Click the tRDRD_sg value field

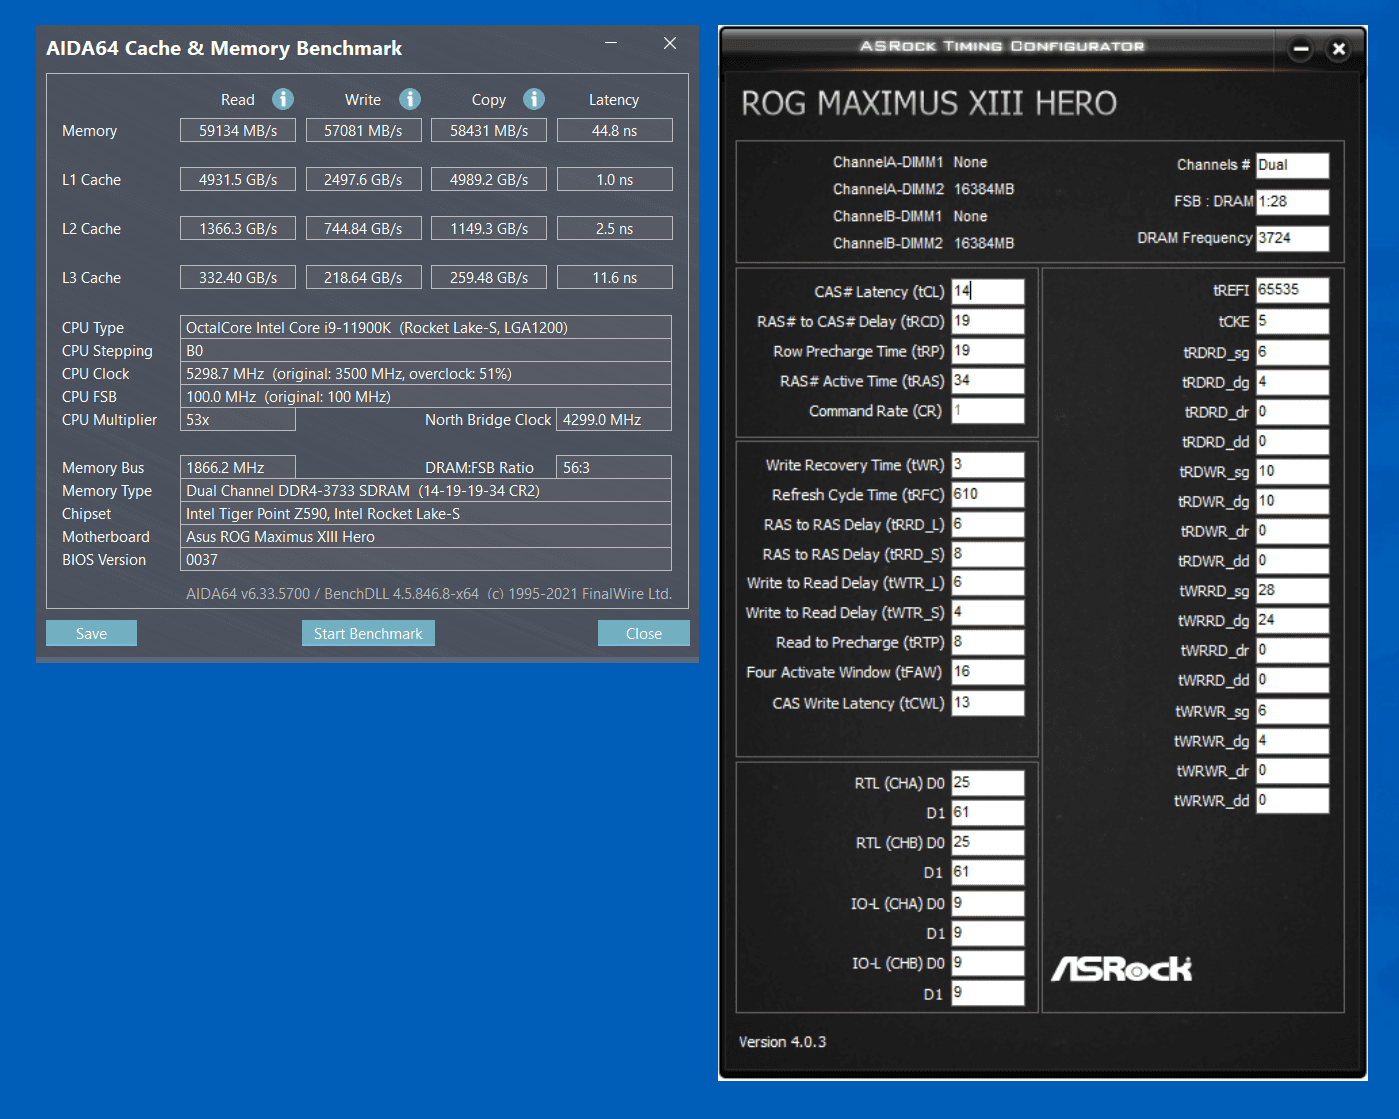(x=1292, y=352)
